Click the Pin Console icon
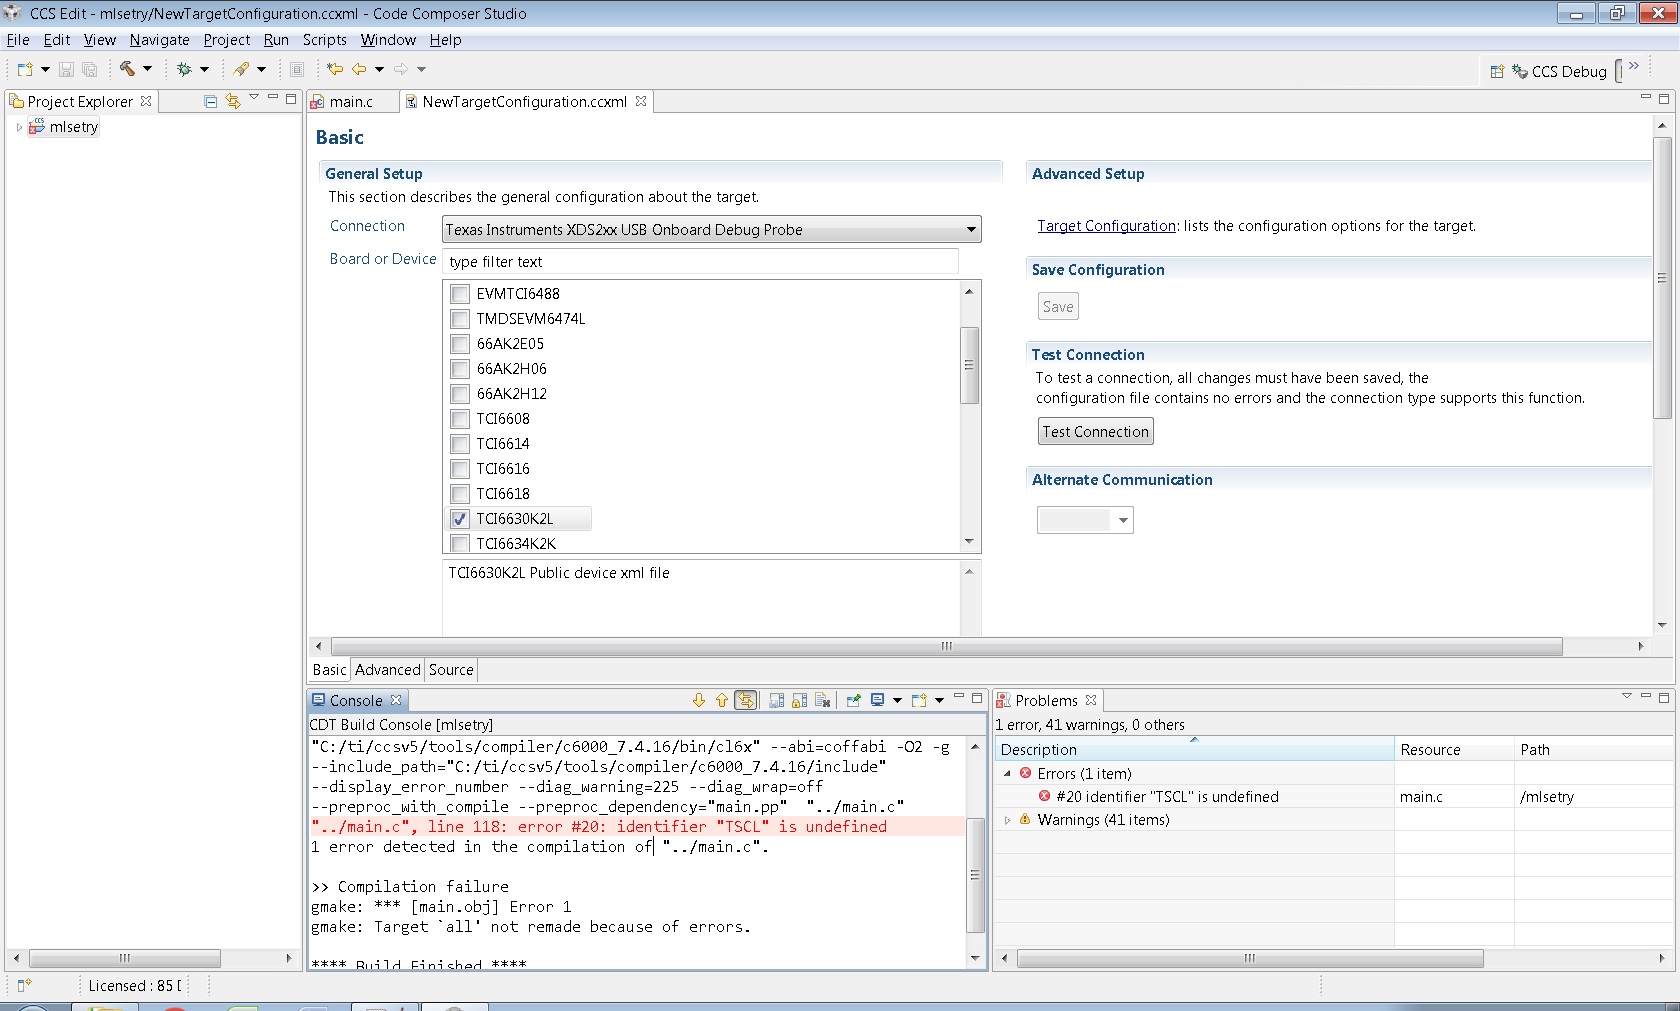The height and width of the screenshot is (1011, 1680). tap(853, 700)
